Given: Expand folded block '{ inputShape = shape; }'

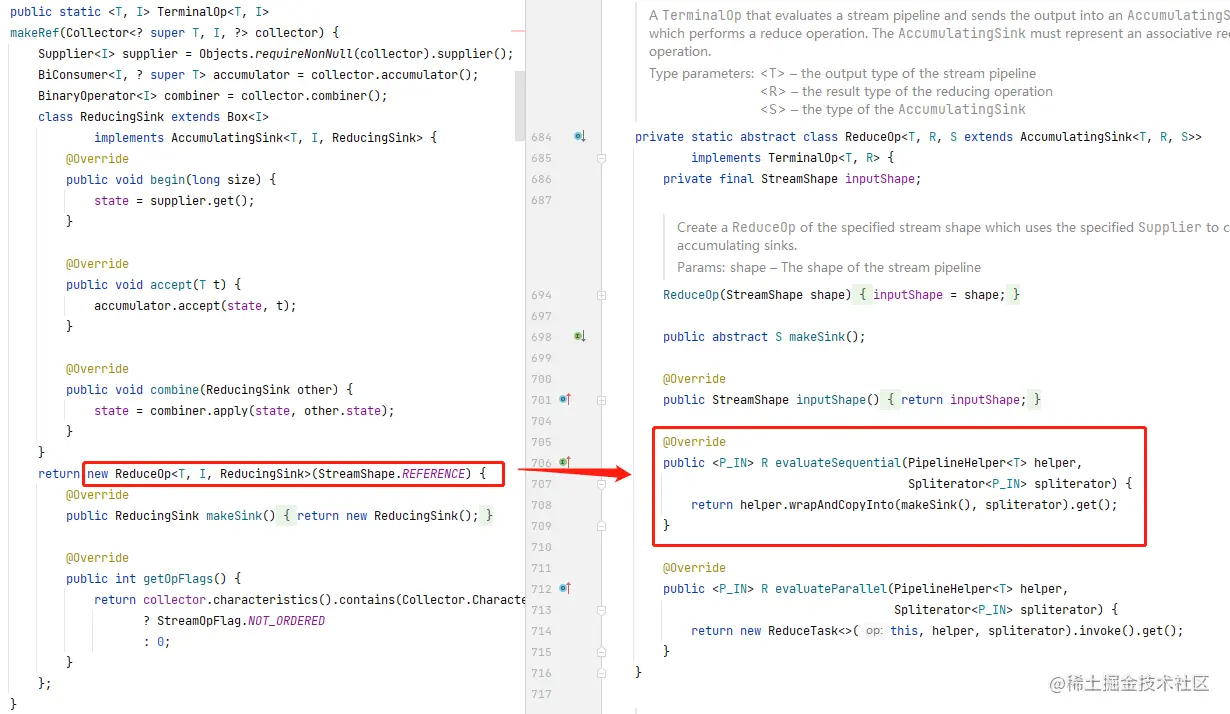Looking at the screenshot, I should [939, 295].
